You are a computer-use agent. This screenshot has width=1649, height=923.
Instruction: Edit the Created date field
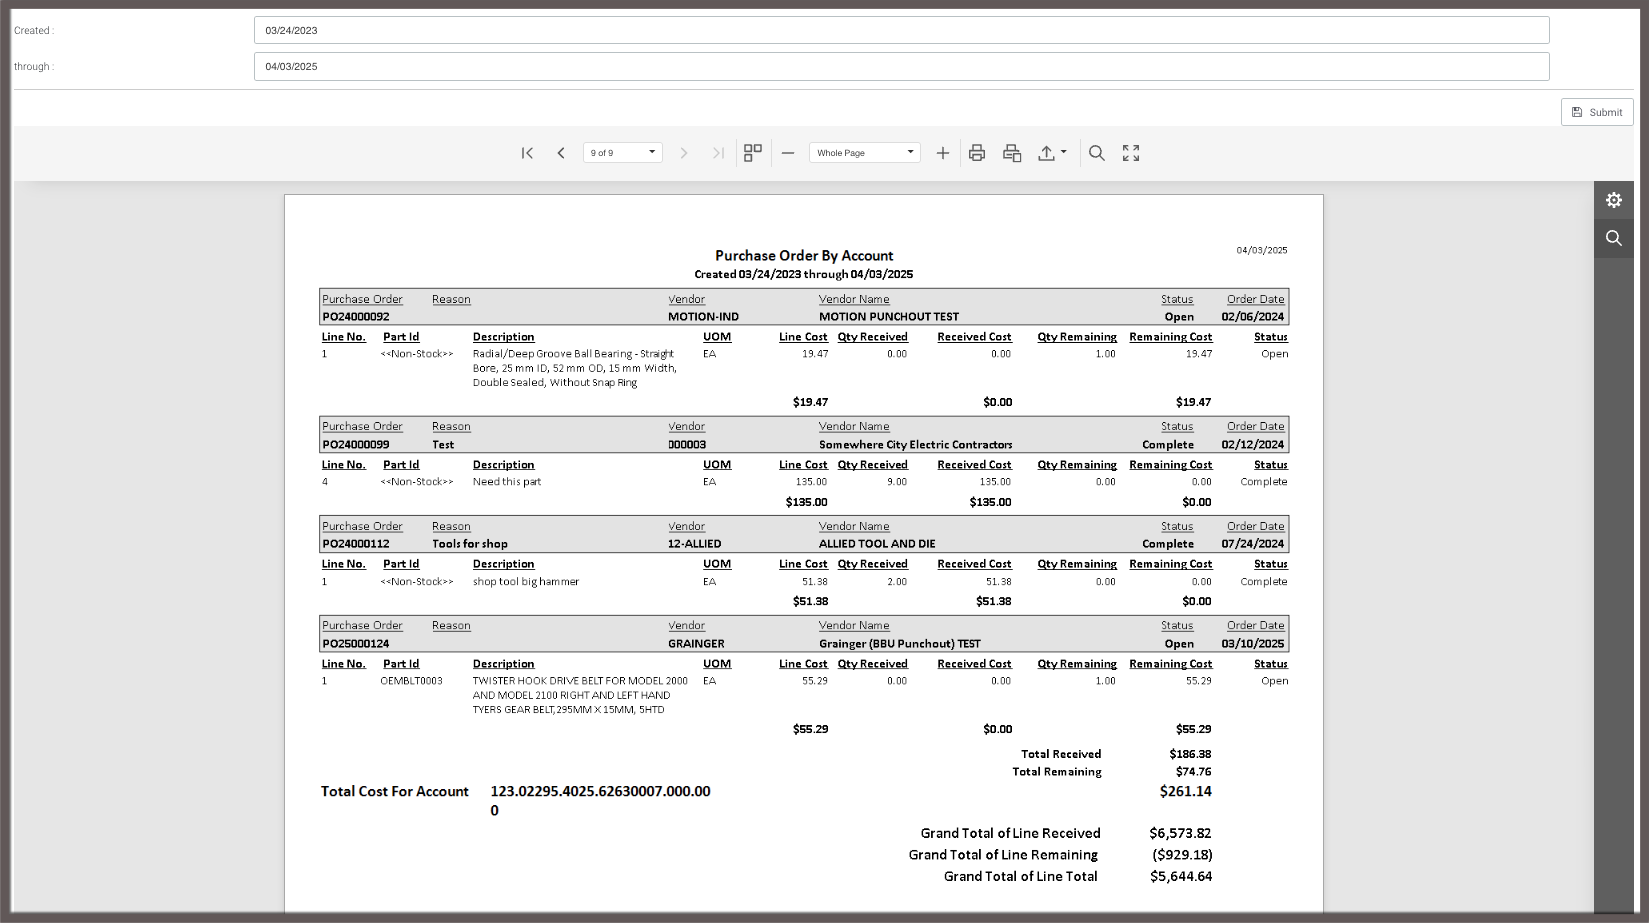(x=901, y=30)
